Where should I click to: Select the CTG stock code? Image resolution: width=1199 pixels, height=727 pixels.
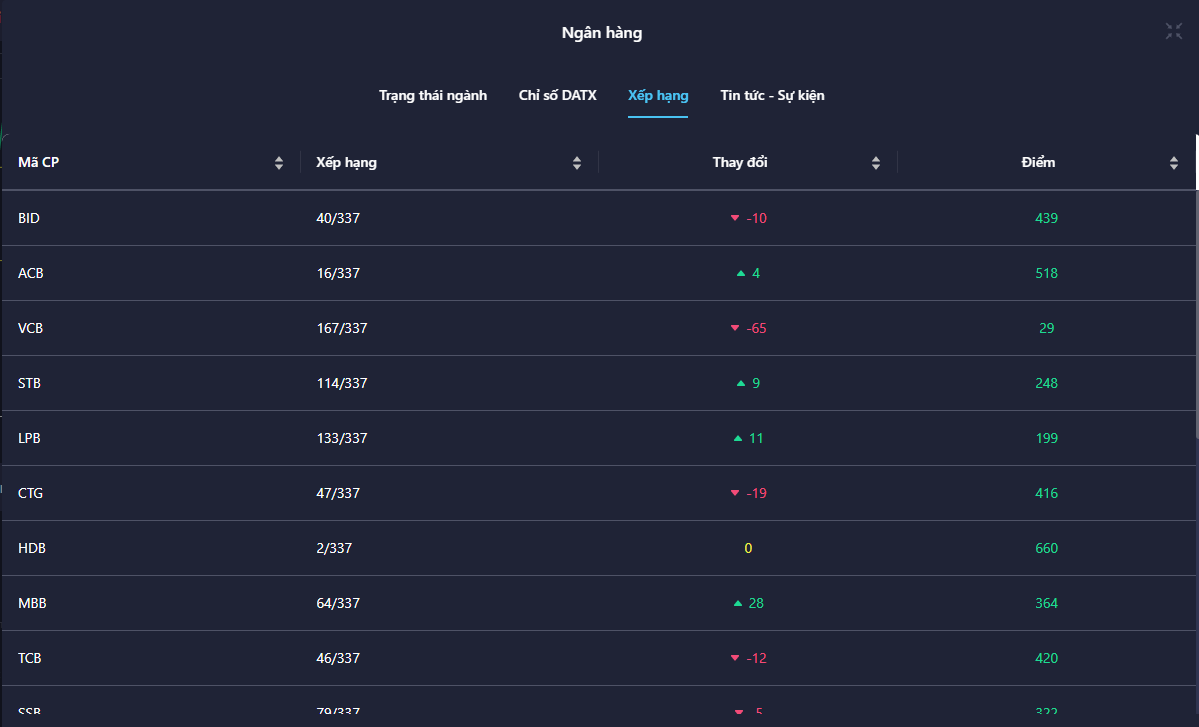pyautogui.click(x=31, y=493)
